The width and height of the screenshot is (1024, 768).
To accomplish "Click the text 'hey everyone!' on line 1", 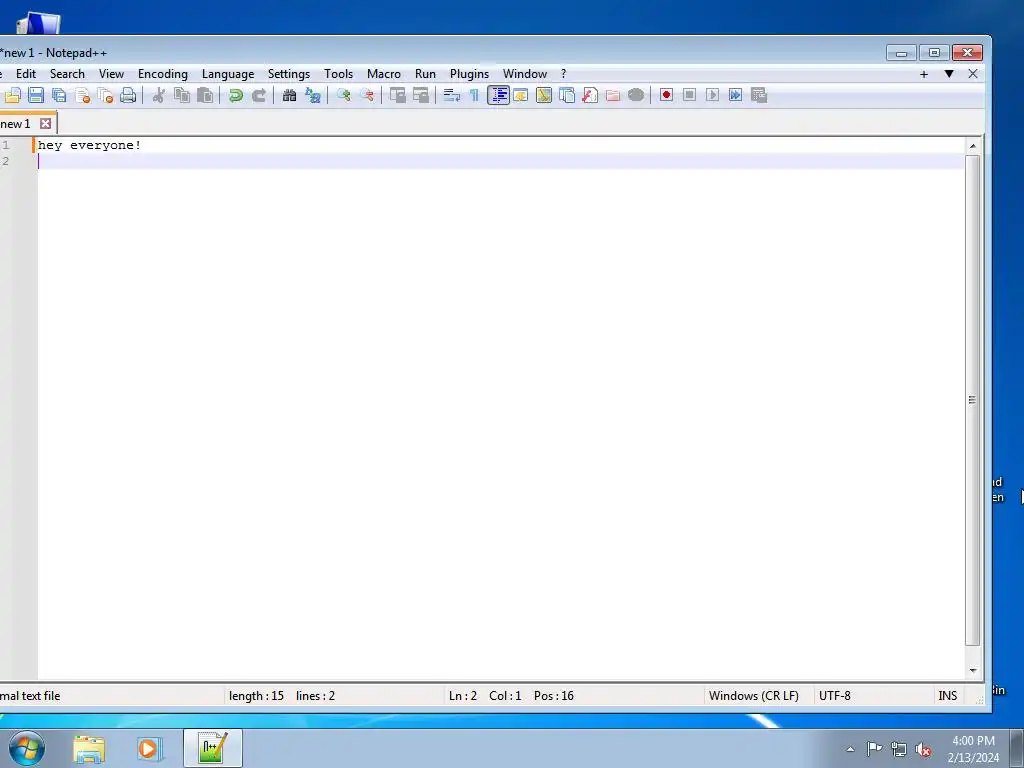I will (89, 145).
